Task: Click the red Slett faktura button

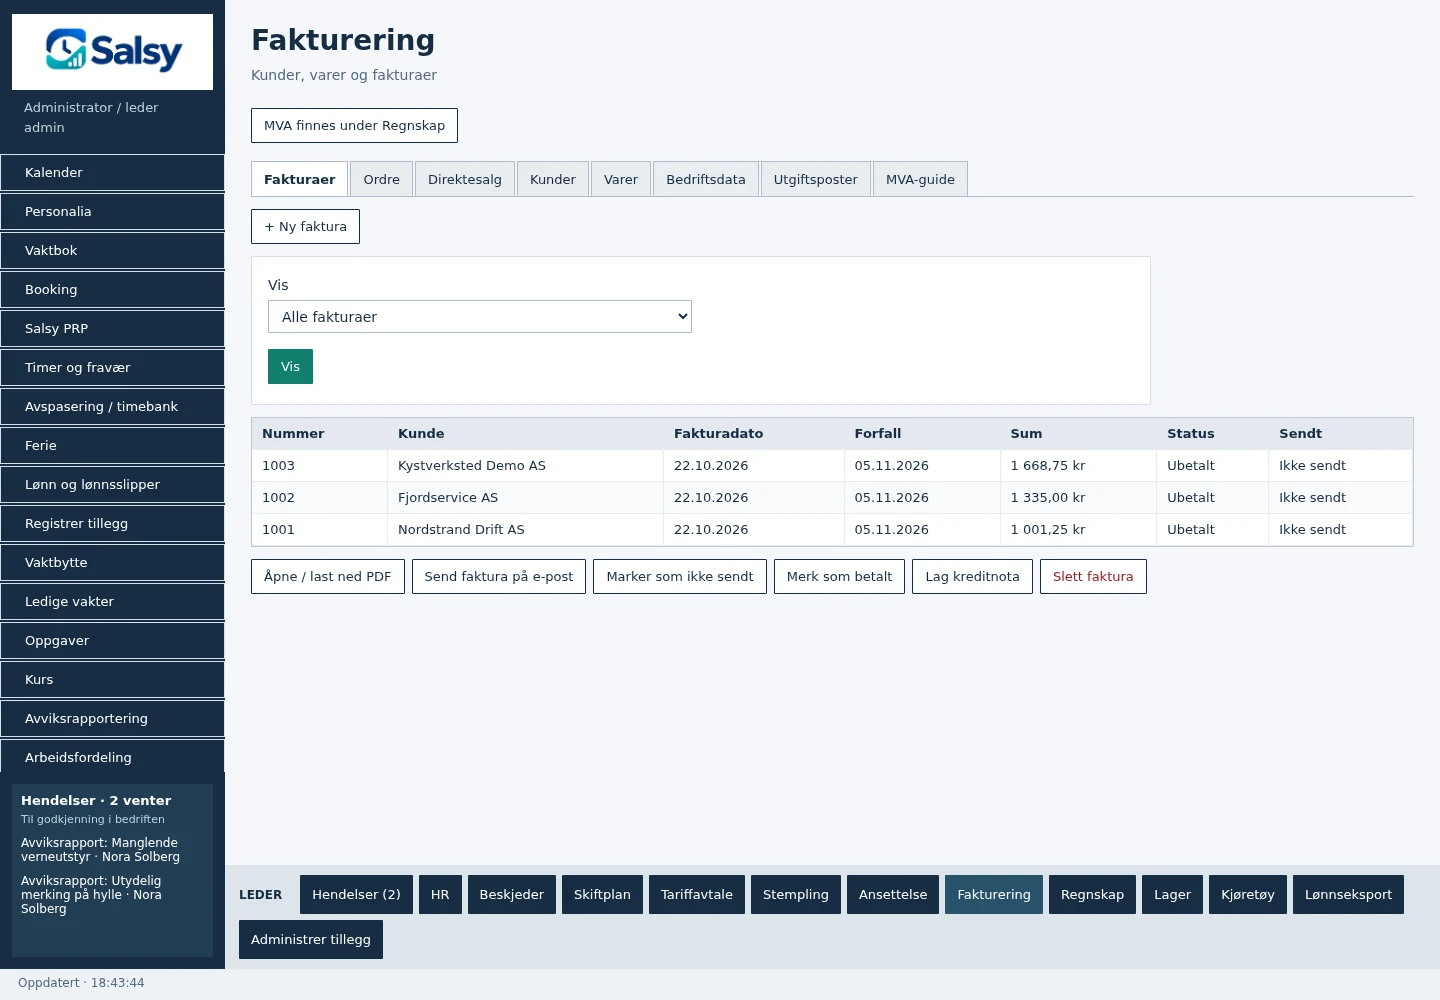Action: [x=1093, y=577]
